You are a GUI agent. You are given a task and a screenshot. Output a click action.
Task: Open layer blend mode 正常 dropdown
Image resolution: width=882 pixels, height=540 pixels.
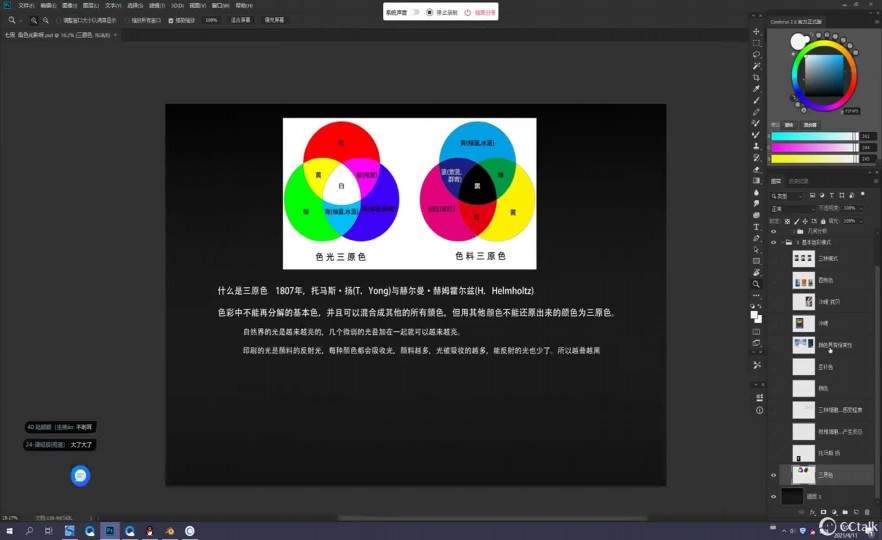(793, 209)
